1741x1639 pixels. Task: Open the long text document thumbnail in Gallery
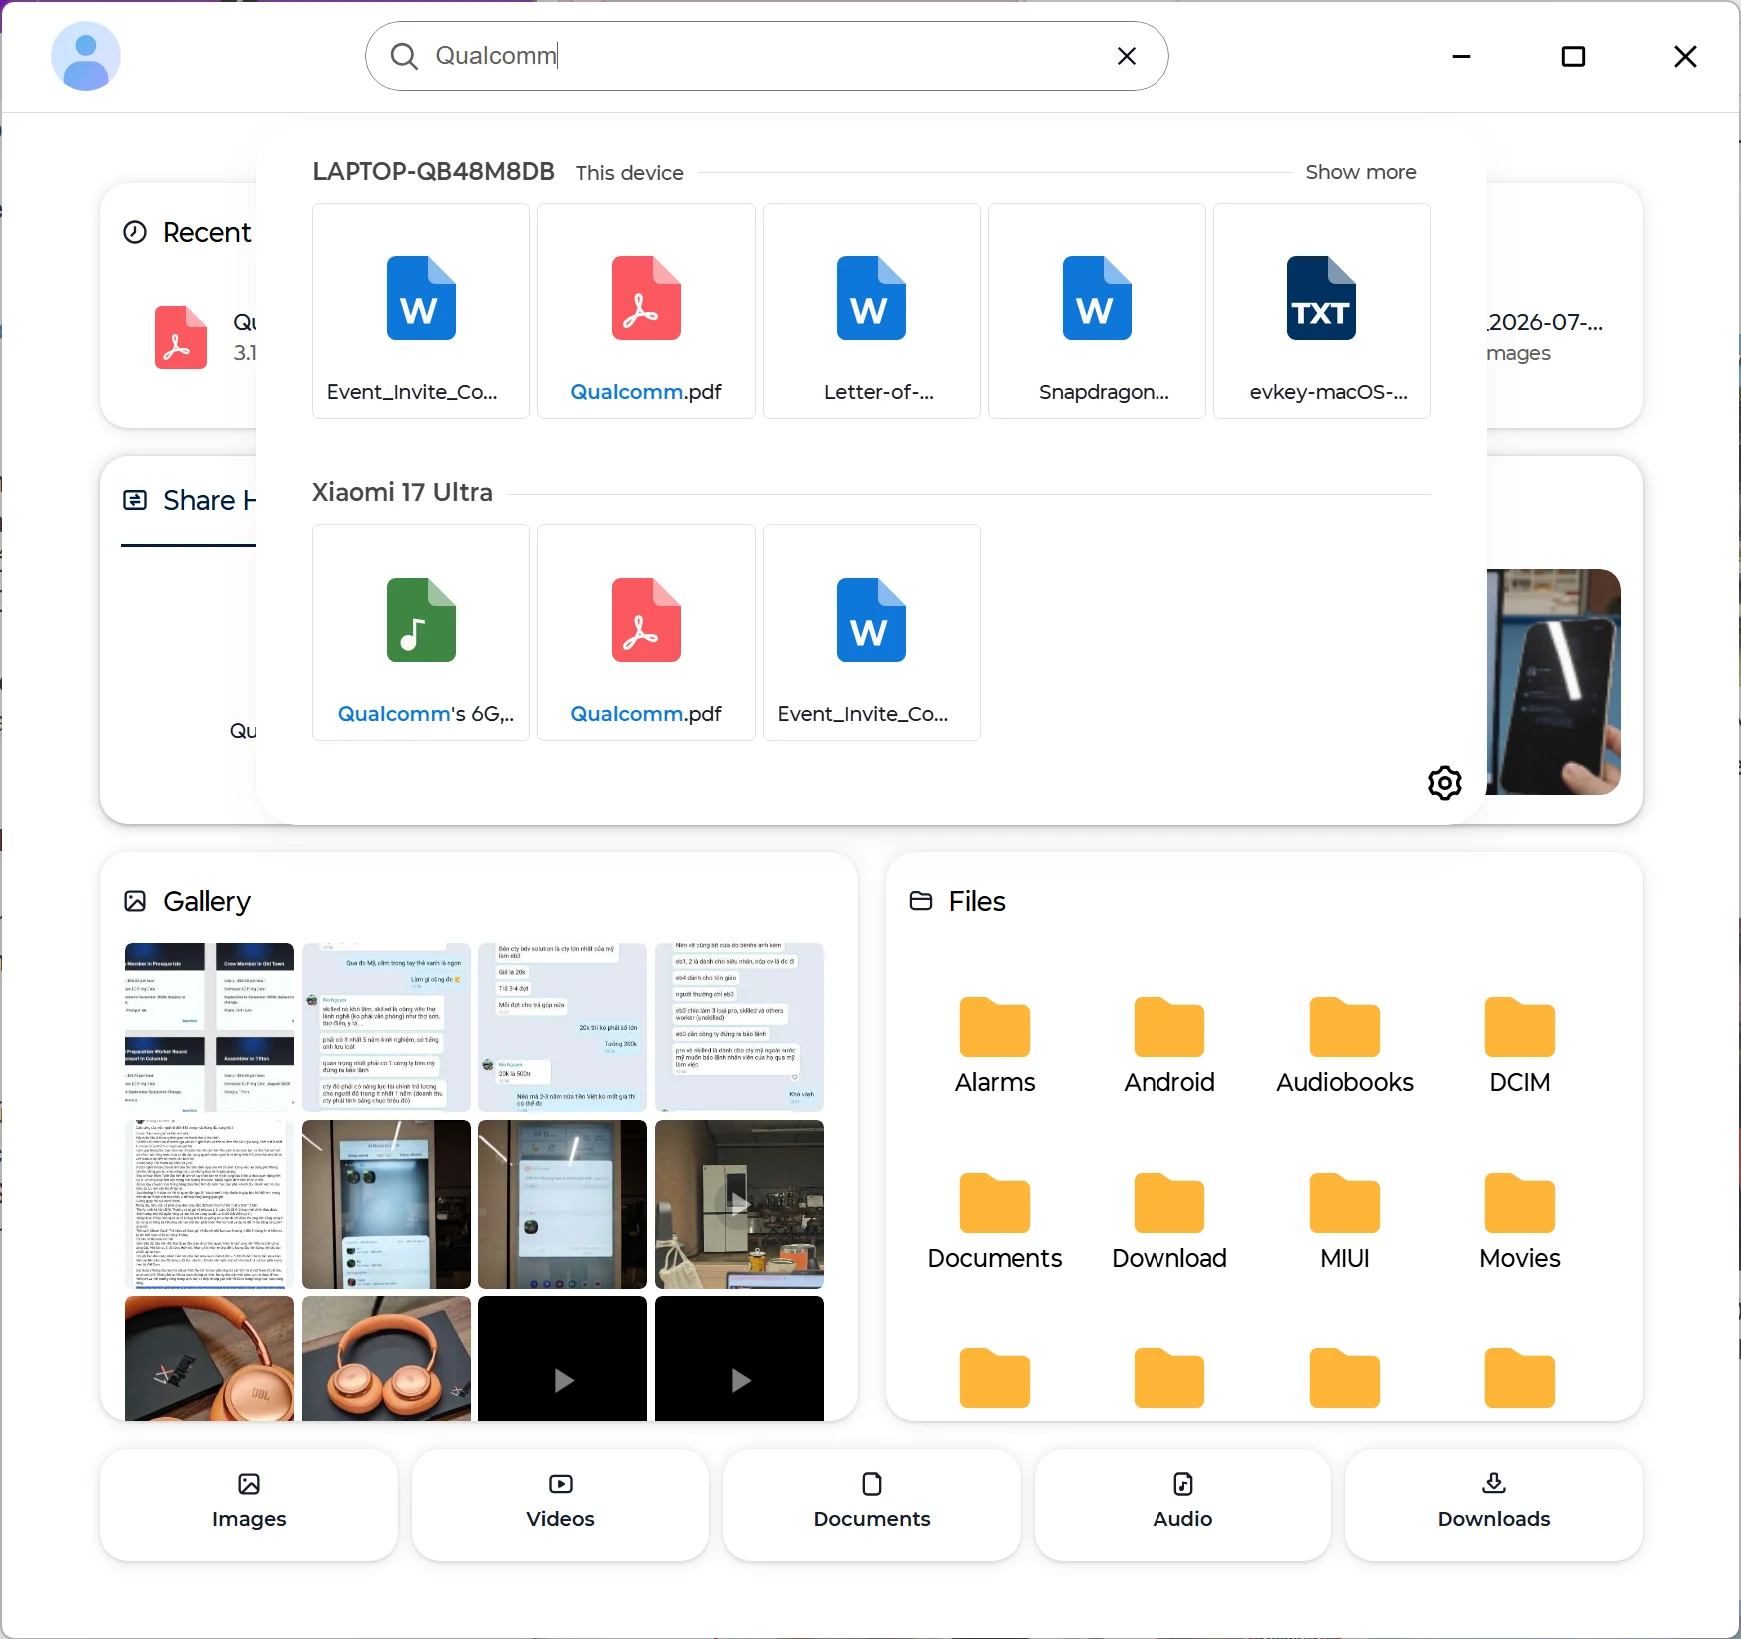point(209,1204)
